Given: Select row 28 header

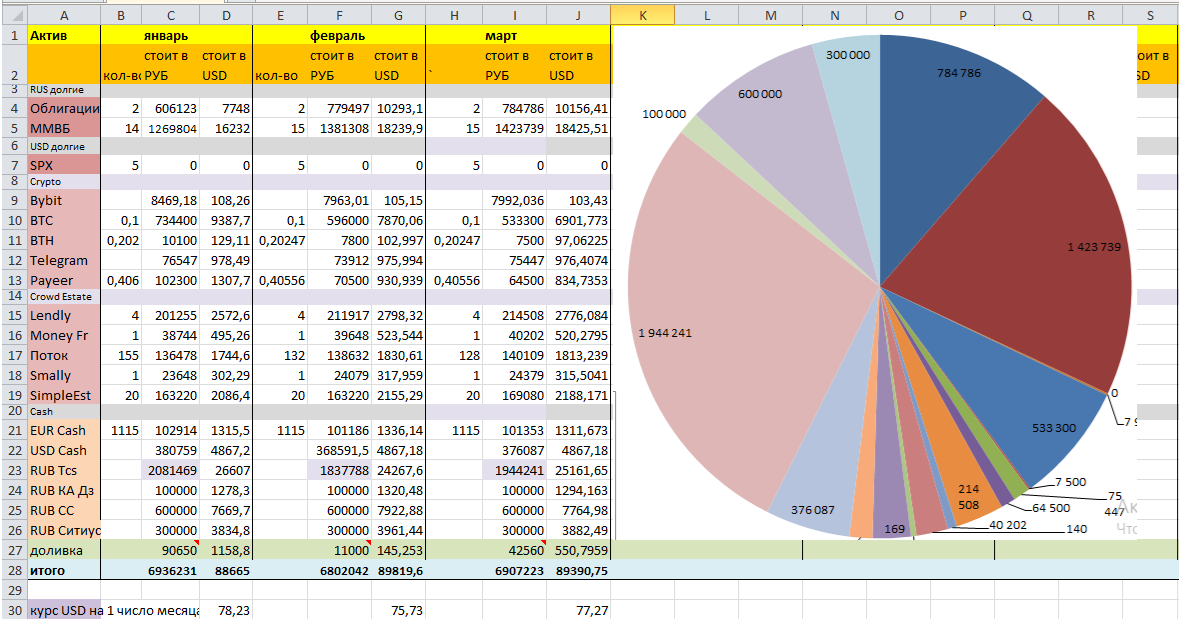Looking at the screenshot, I should tap(14, 570).
